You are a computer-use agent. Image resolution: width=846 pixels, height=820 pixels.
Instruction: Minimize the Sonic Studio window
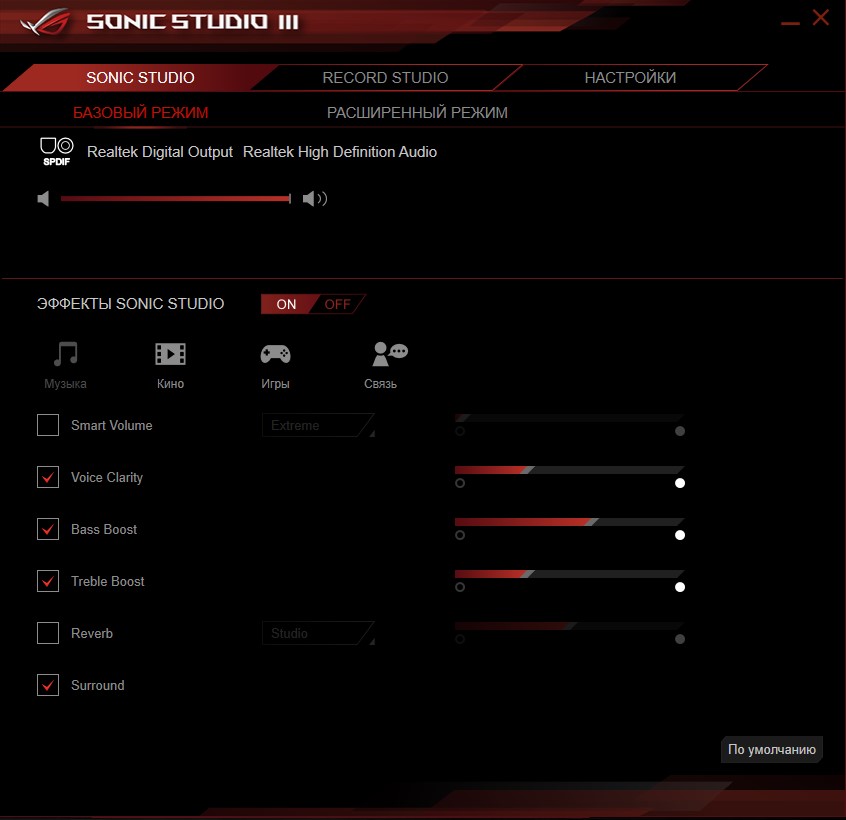click(790, 23)
